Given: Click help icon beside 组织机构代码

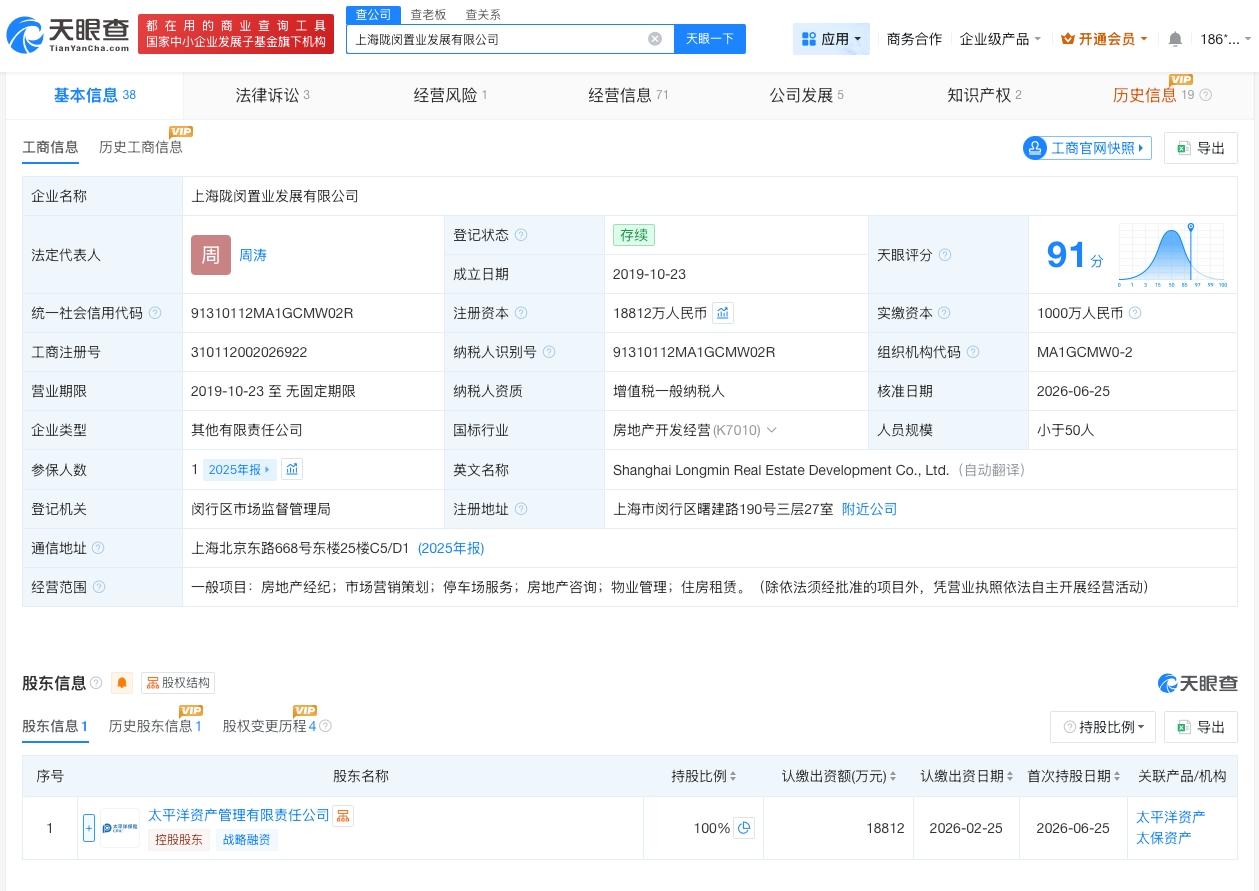Looking at the screenshot, I should coord(973,352).
